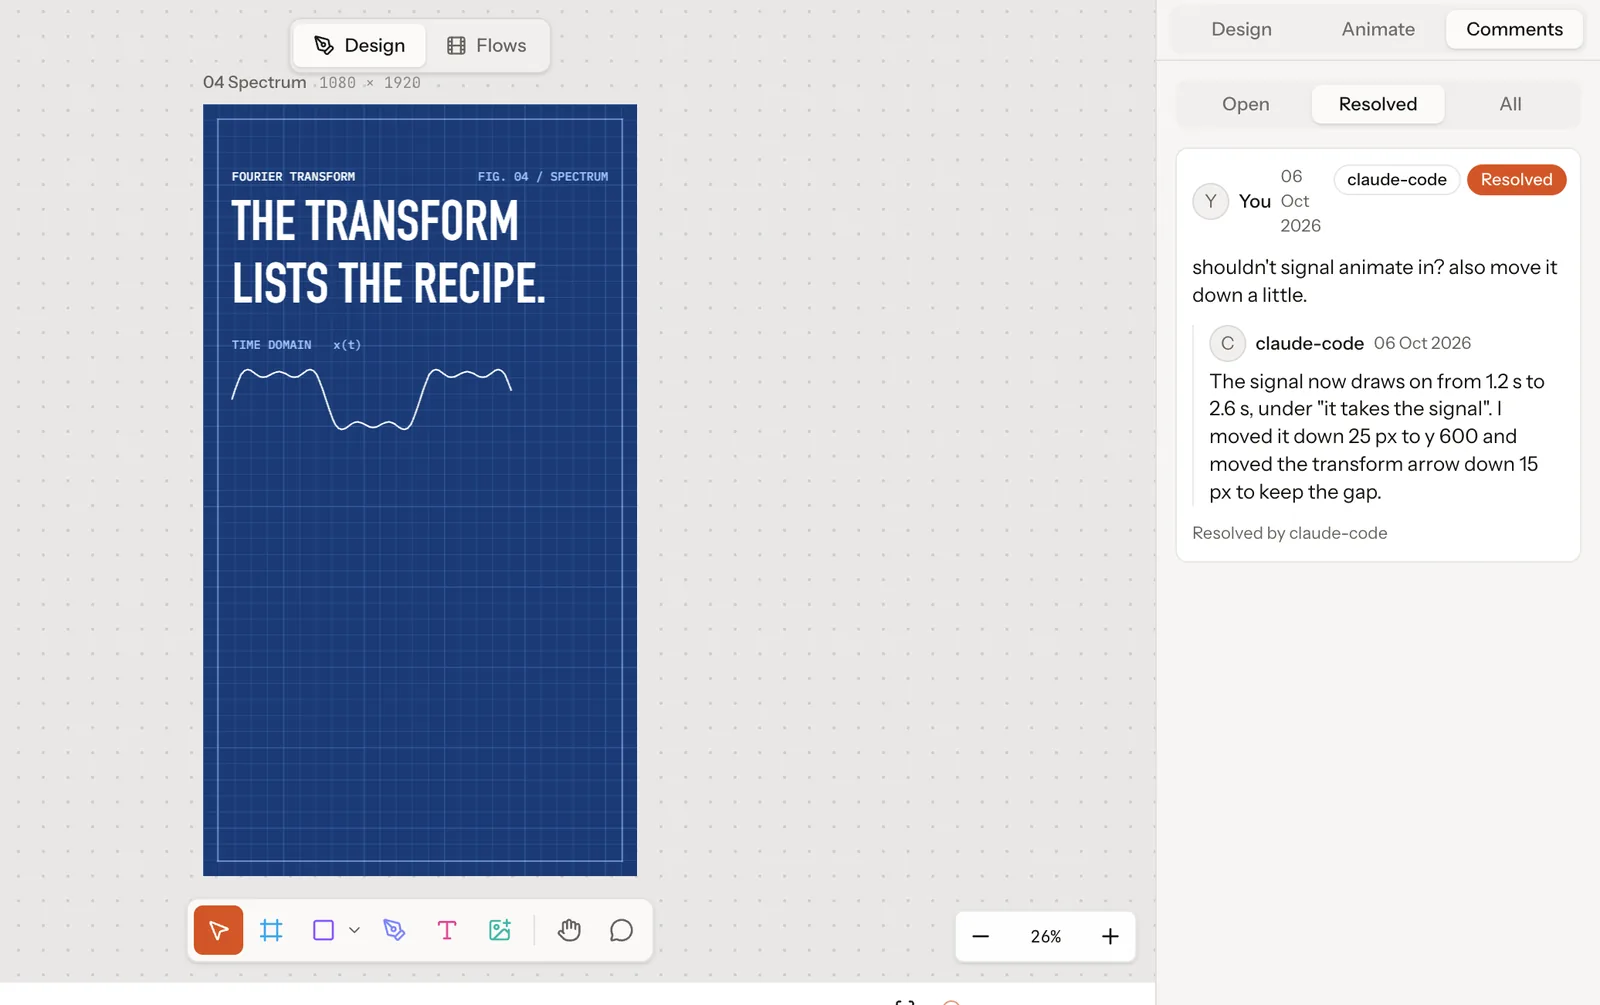Click the 'FIG. 04 / SPECTRUM' label
The height and width of the screenshot is (1005, 1600).
pyautogui.click(x=543, y=177)
